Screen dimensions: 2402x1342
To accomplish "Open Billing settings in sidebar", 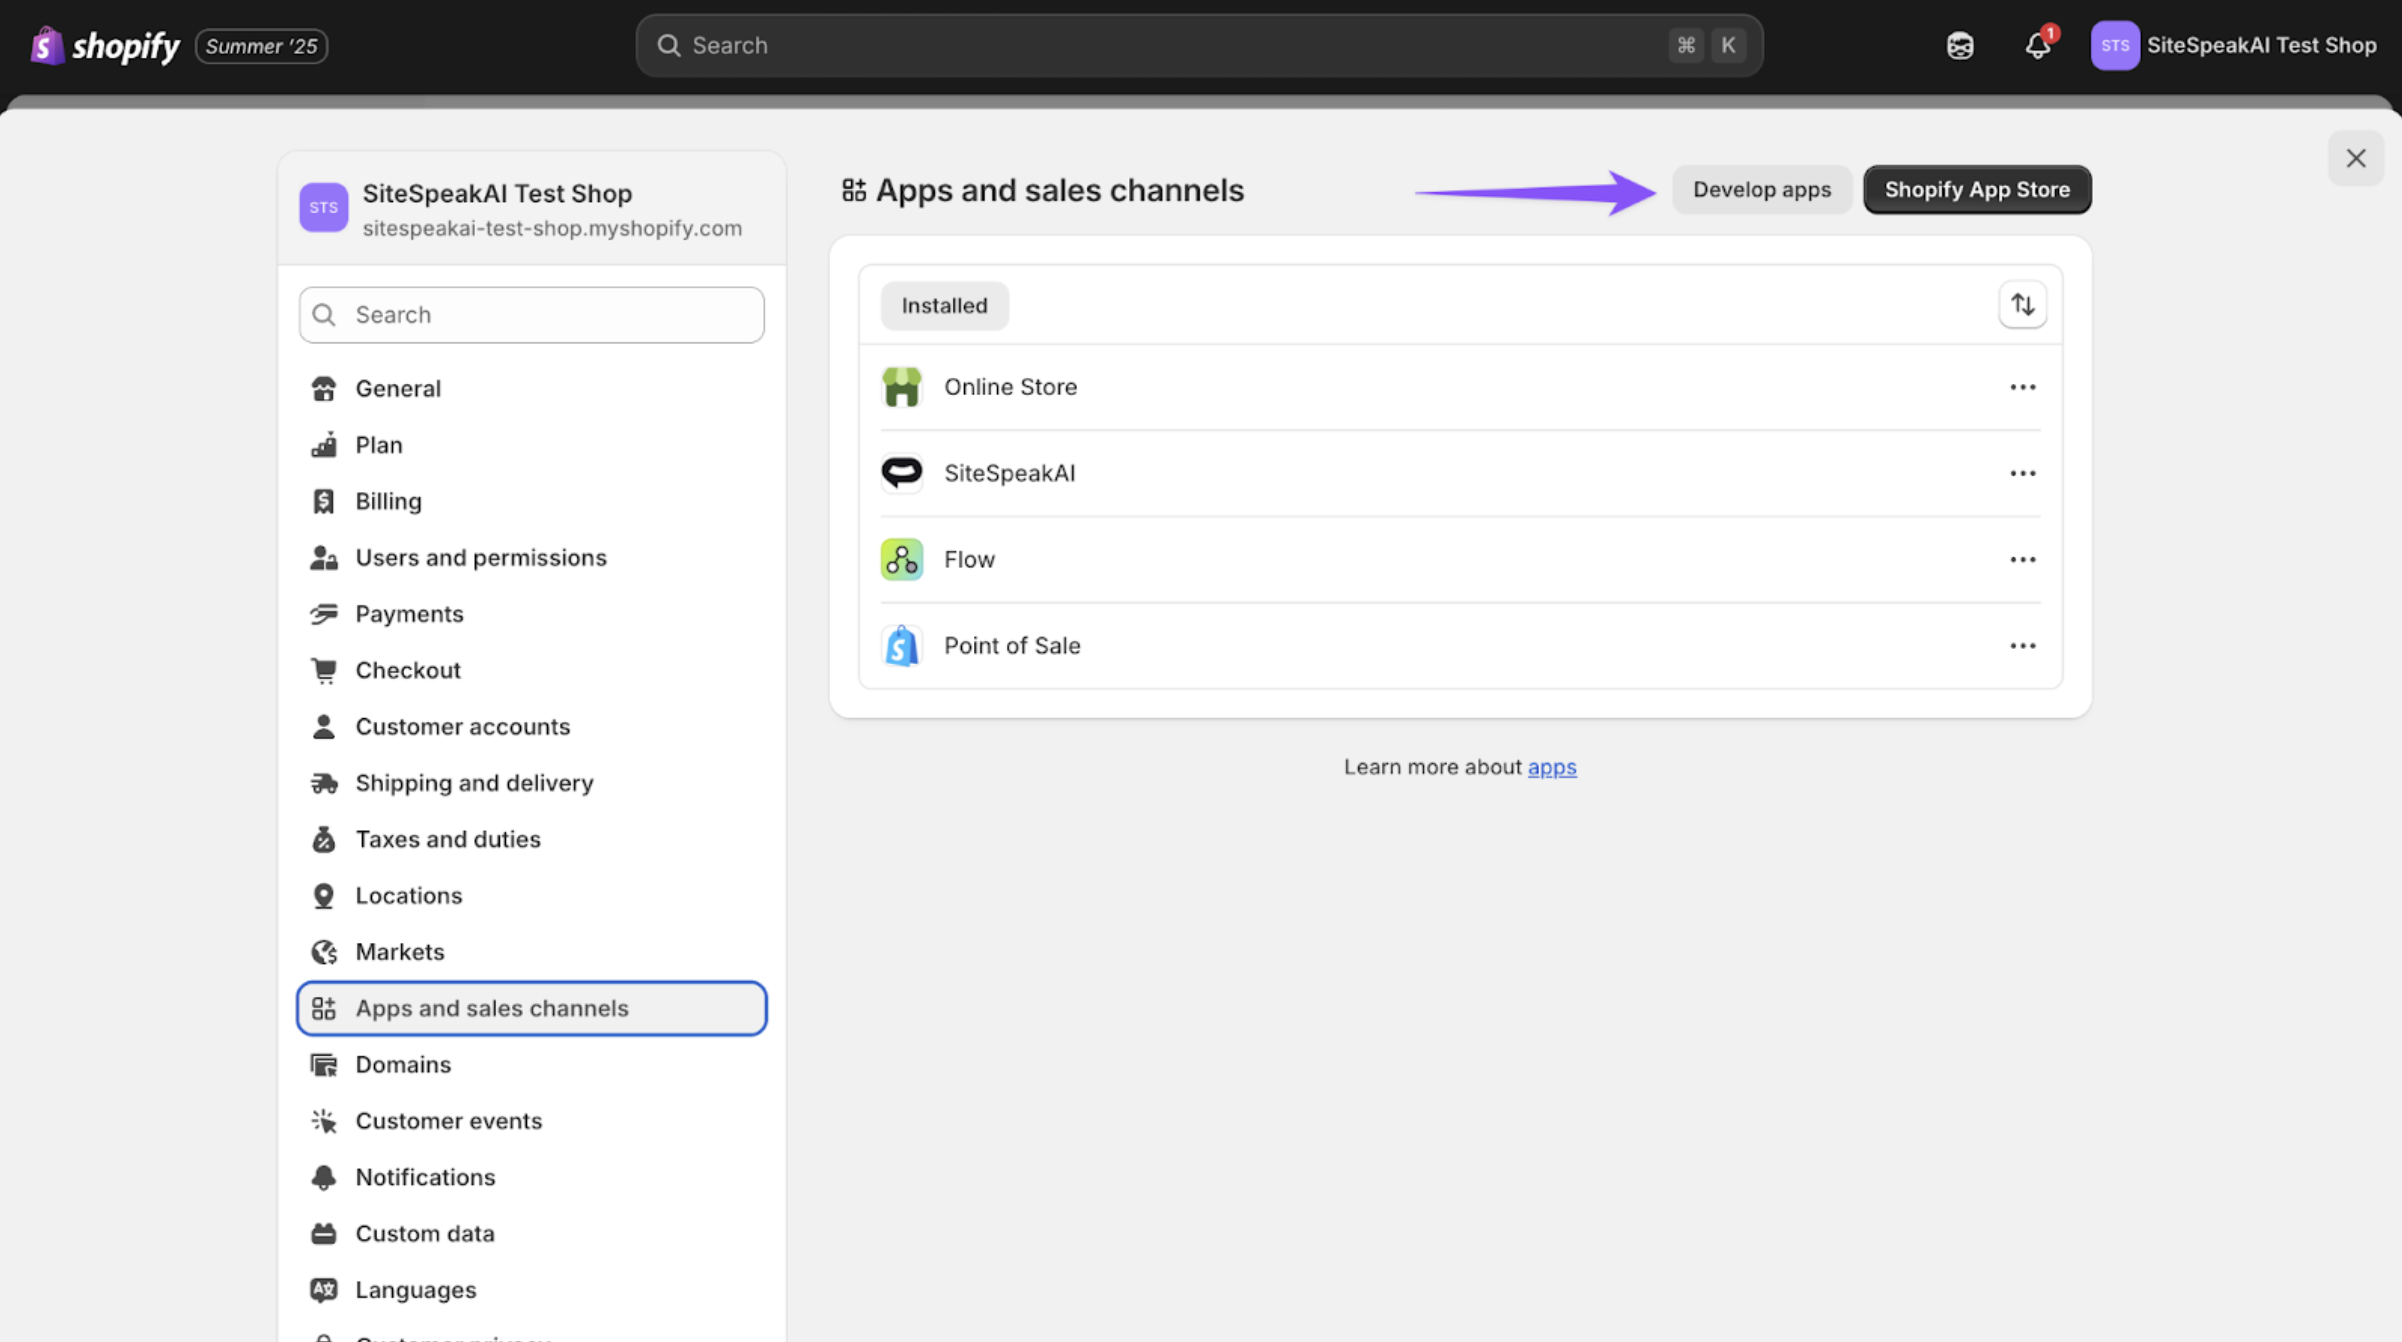I will pos(388,501).
